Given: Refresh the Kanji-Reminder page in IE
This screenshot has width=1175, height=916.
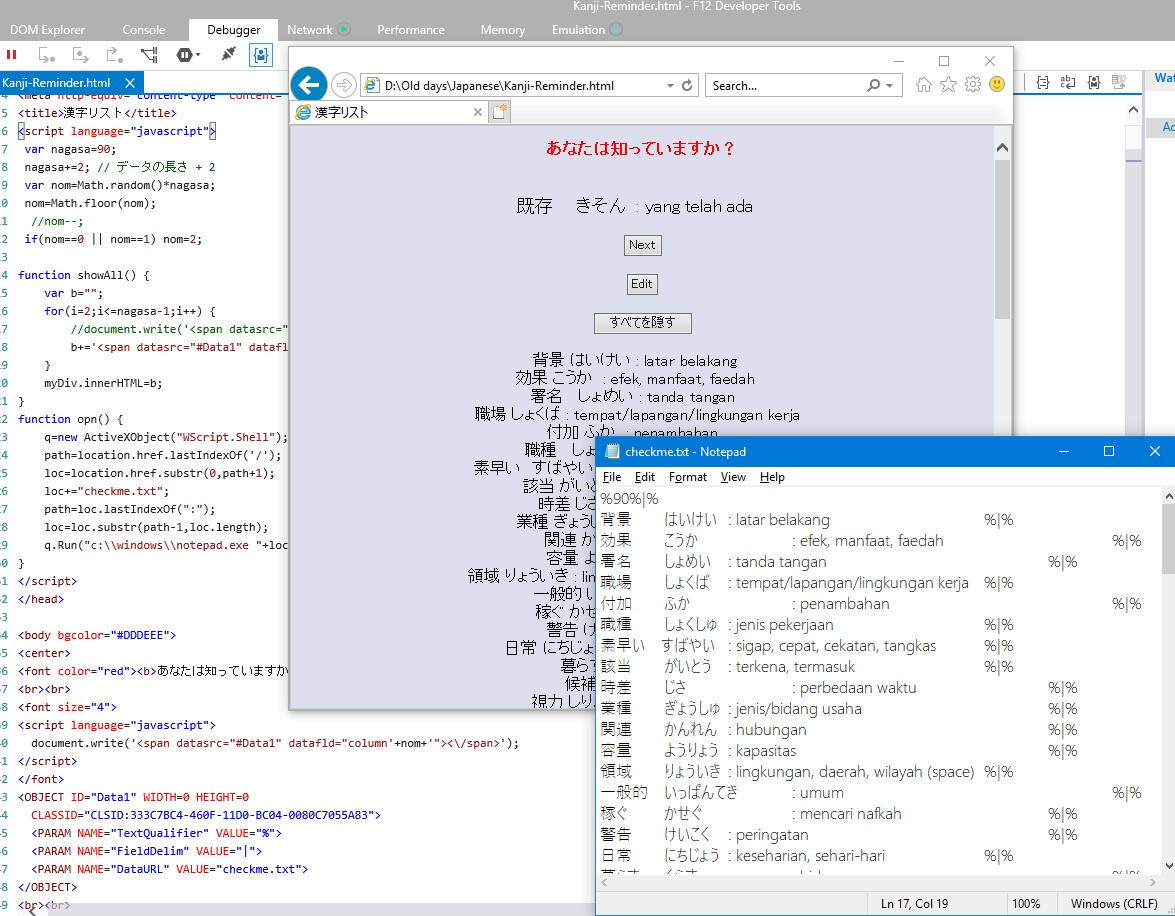Looking at the screenshot, I should pyautogui.click(x=686, y=86).
